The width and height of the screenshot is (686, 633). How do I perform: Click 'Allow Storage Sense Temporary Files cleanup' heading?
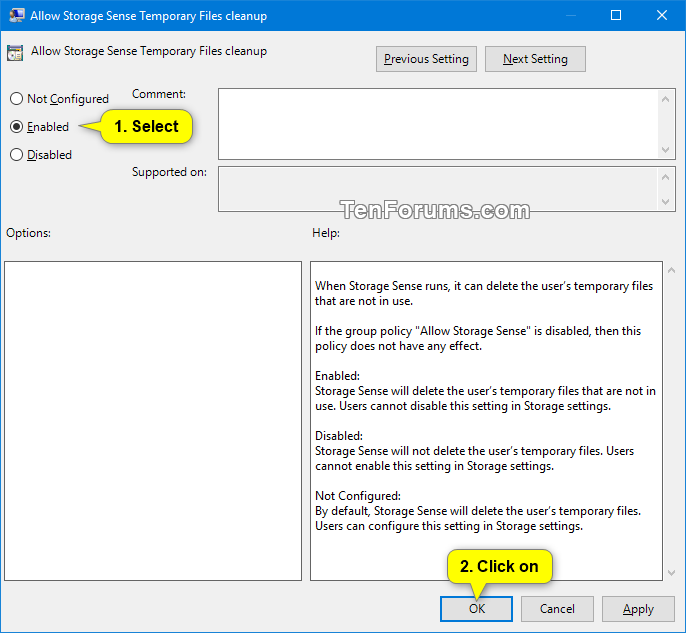149,51
